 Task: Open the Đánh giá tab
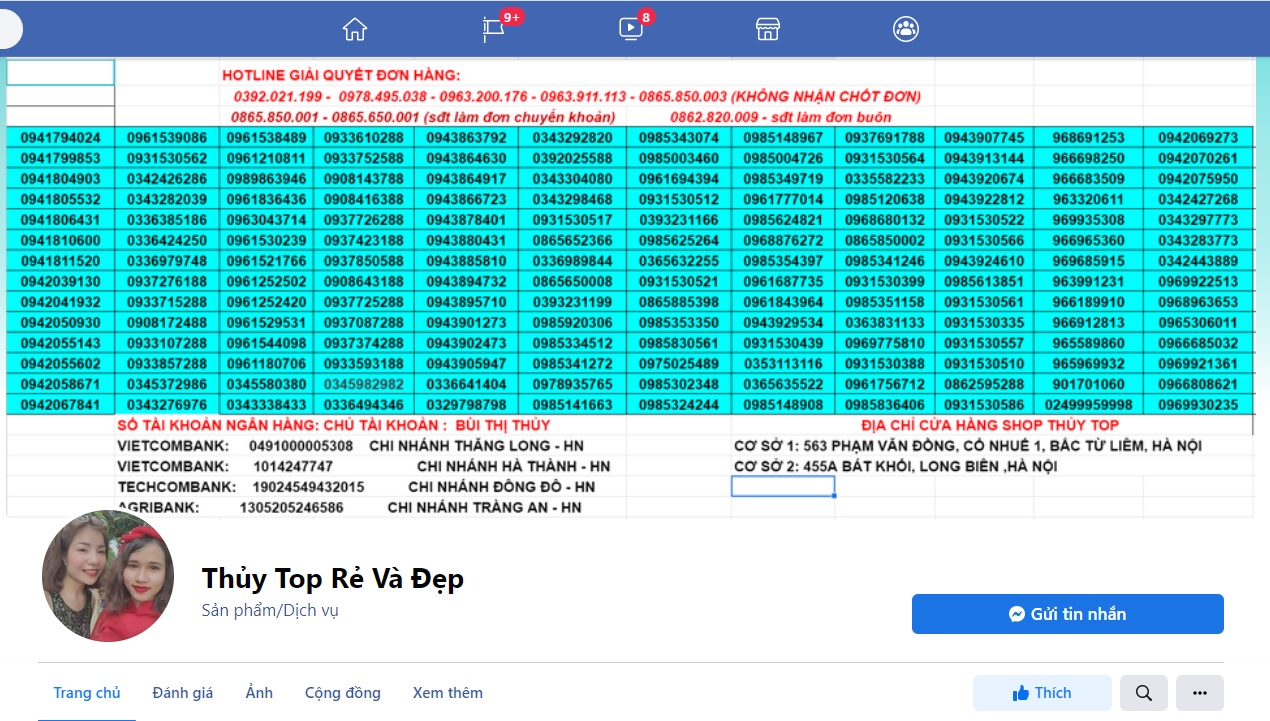(x=183, y=693)
